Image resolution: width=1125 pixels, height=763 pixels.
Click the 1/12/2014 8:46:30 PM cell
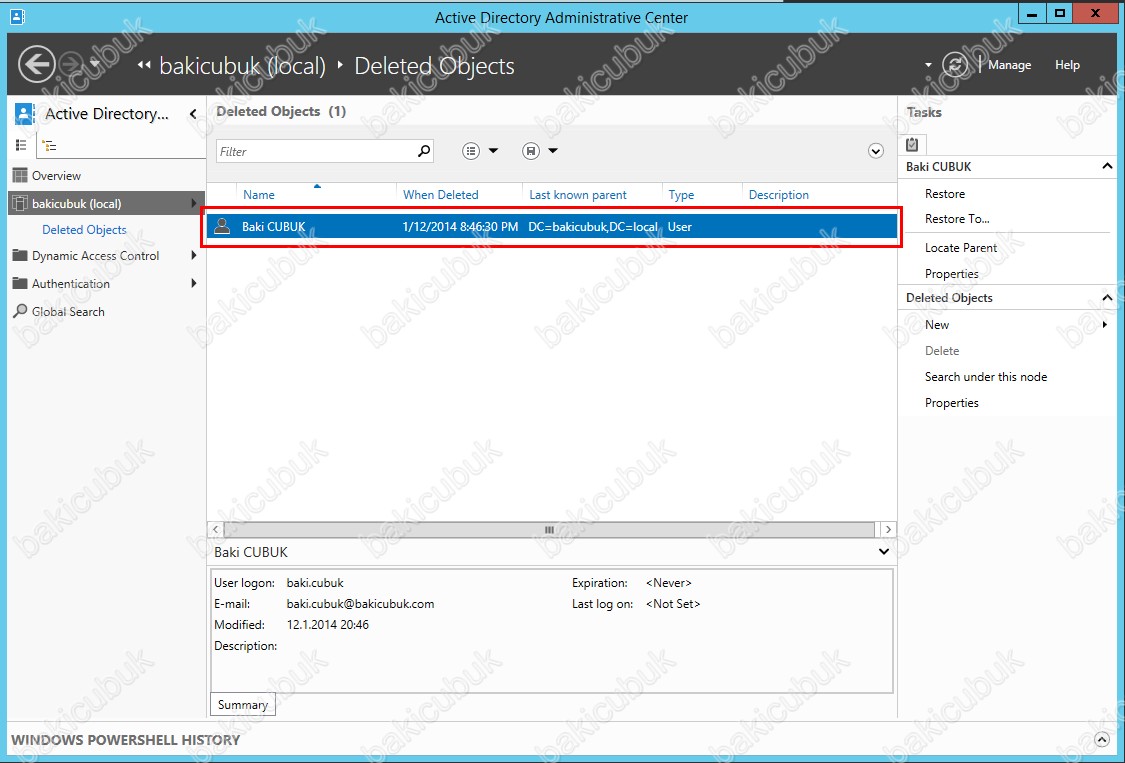pos(460,227)
